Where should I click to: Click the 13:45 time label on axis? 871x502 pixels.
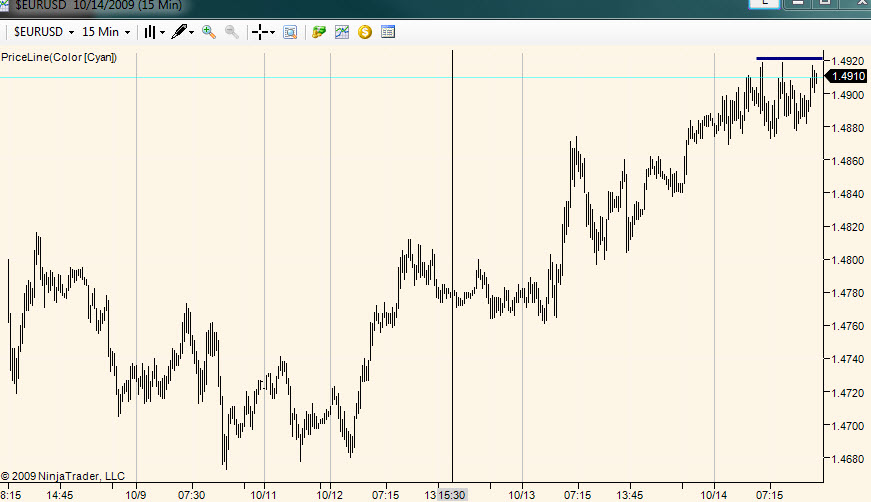(x=629, y=495)
